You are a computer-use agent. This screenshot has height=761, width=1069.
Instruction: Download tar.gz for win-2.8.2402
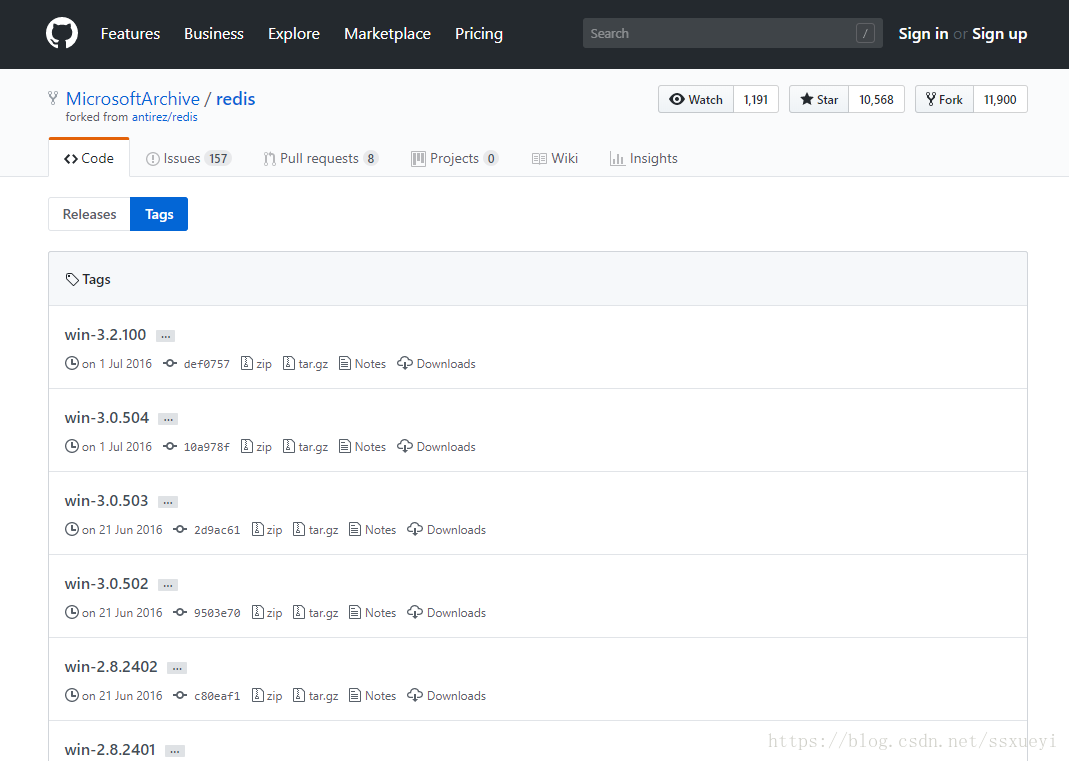(316, 696)
